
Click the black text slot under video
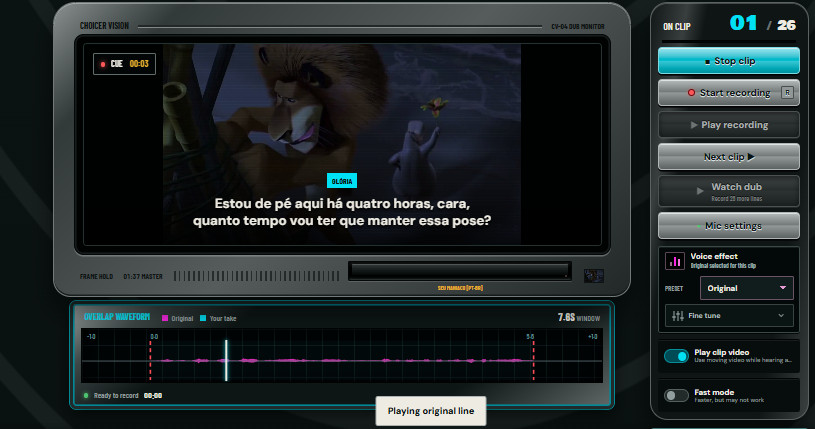[459, 271]
